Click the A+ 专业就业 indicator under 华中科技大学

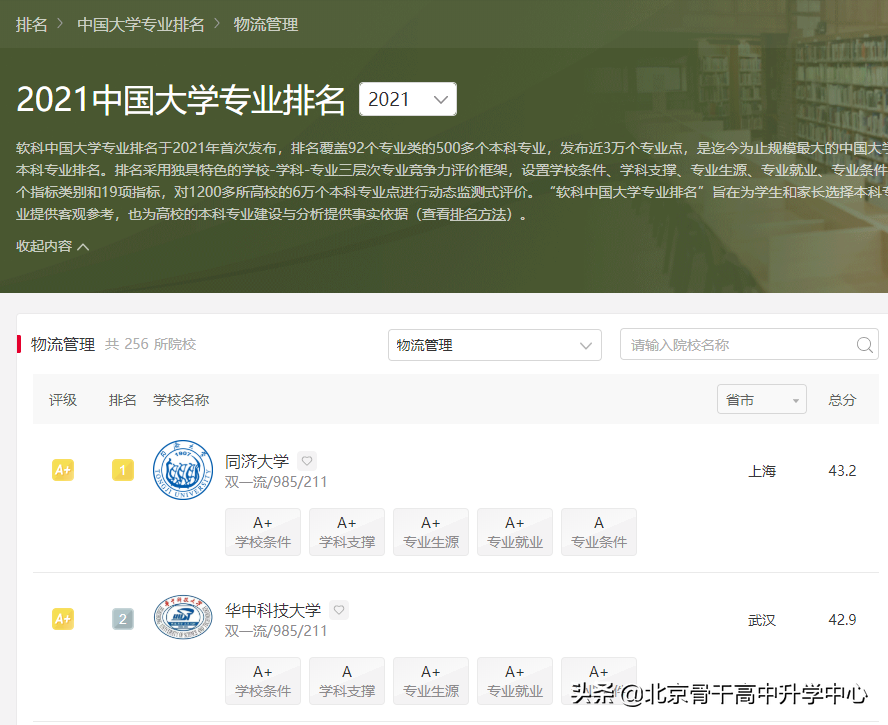(515, 681)
